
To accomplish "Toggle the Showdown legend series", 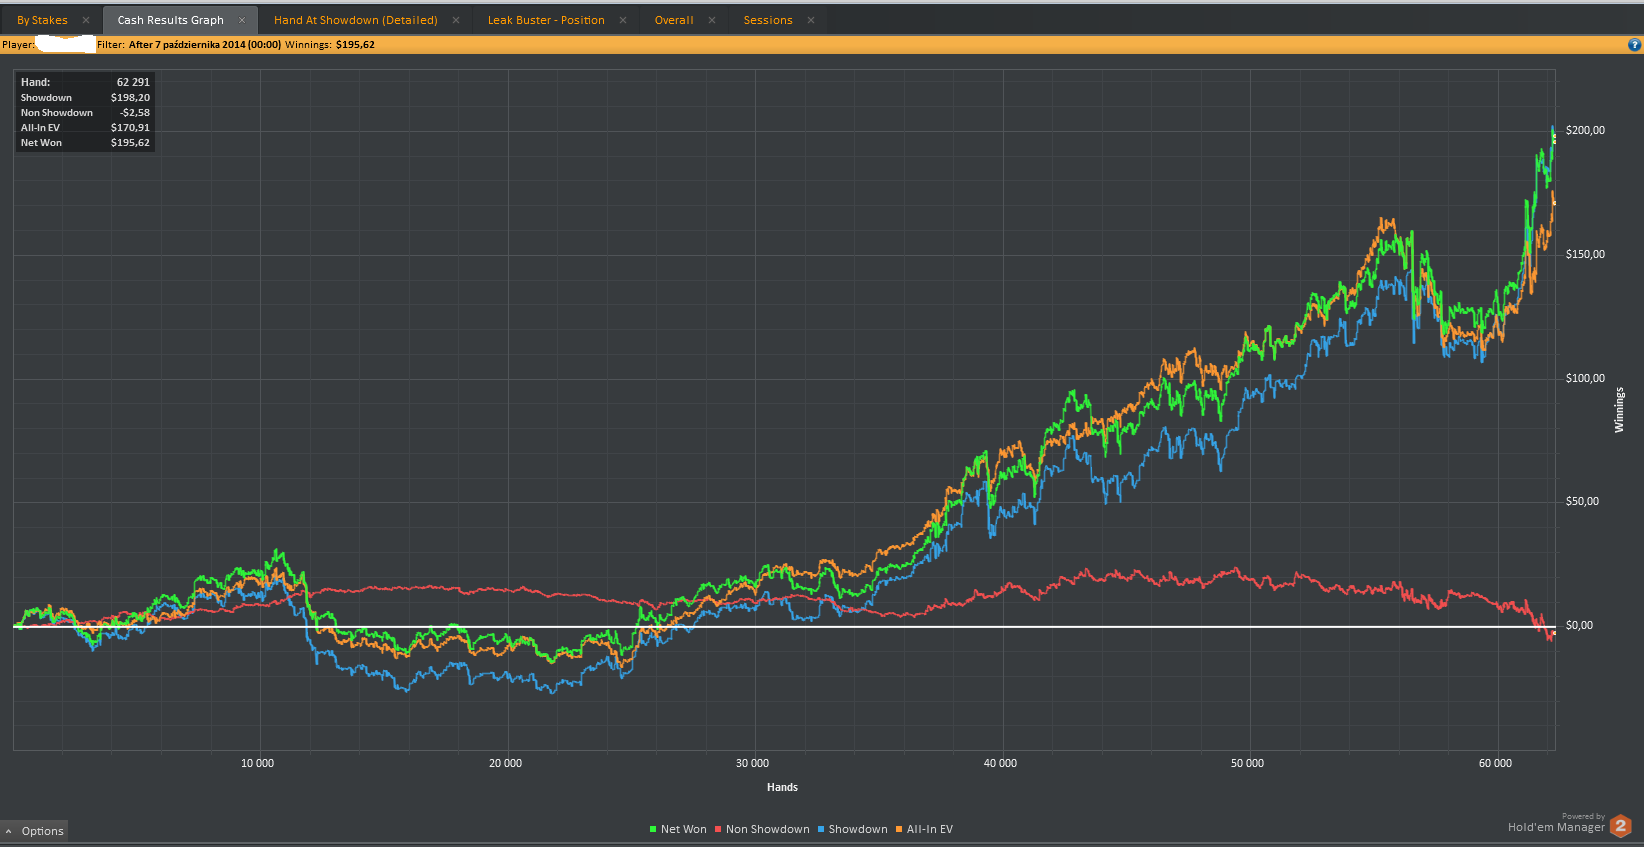I will click(852, 829).
